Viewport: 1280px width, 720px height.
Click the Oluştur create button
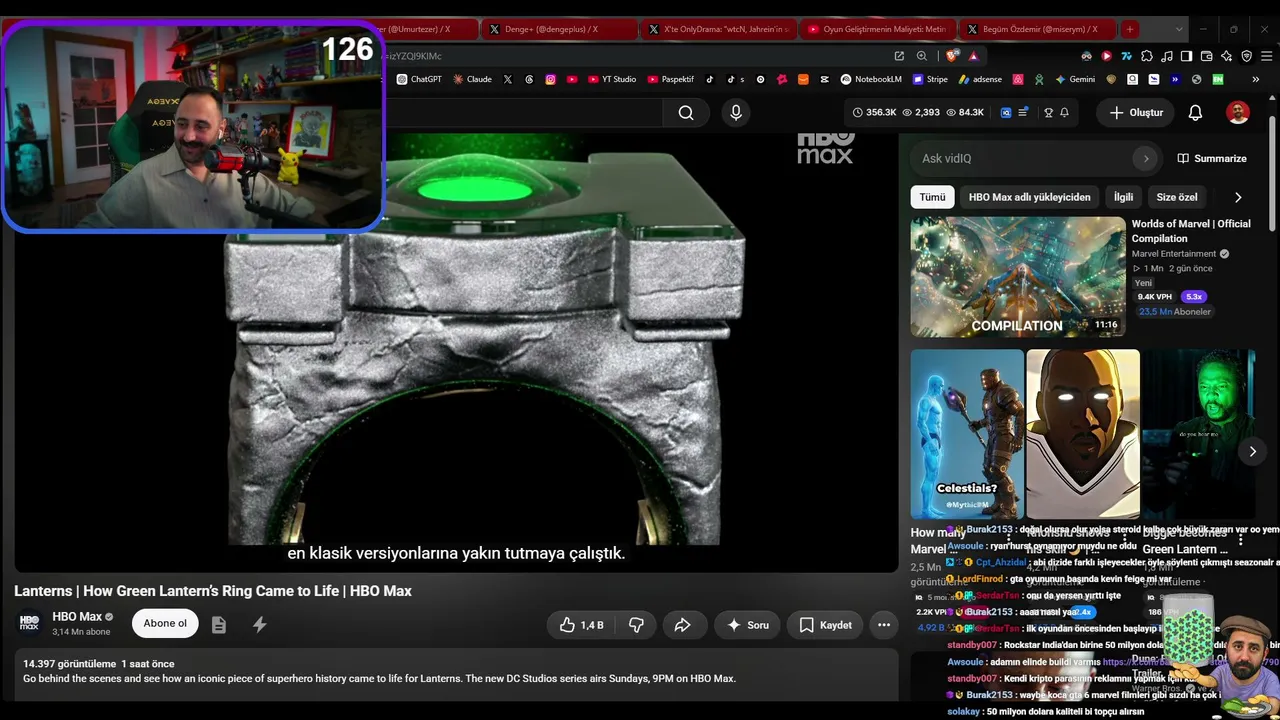click(1136, 113)
